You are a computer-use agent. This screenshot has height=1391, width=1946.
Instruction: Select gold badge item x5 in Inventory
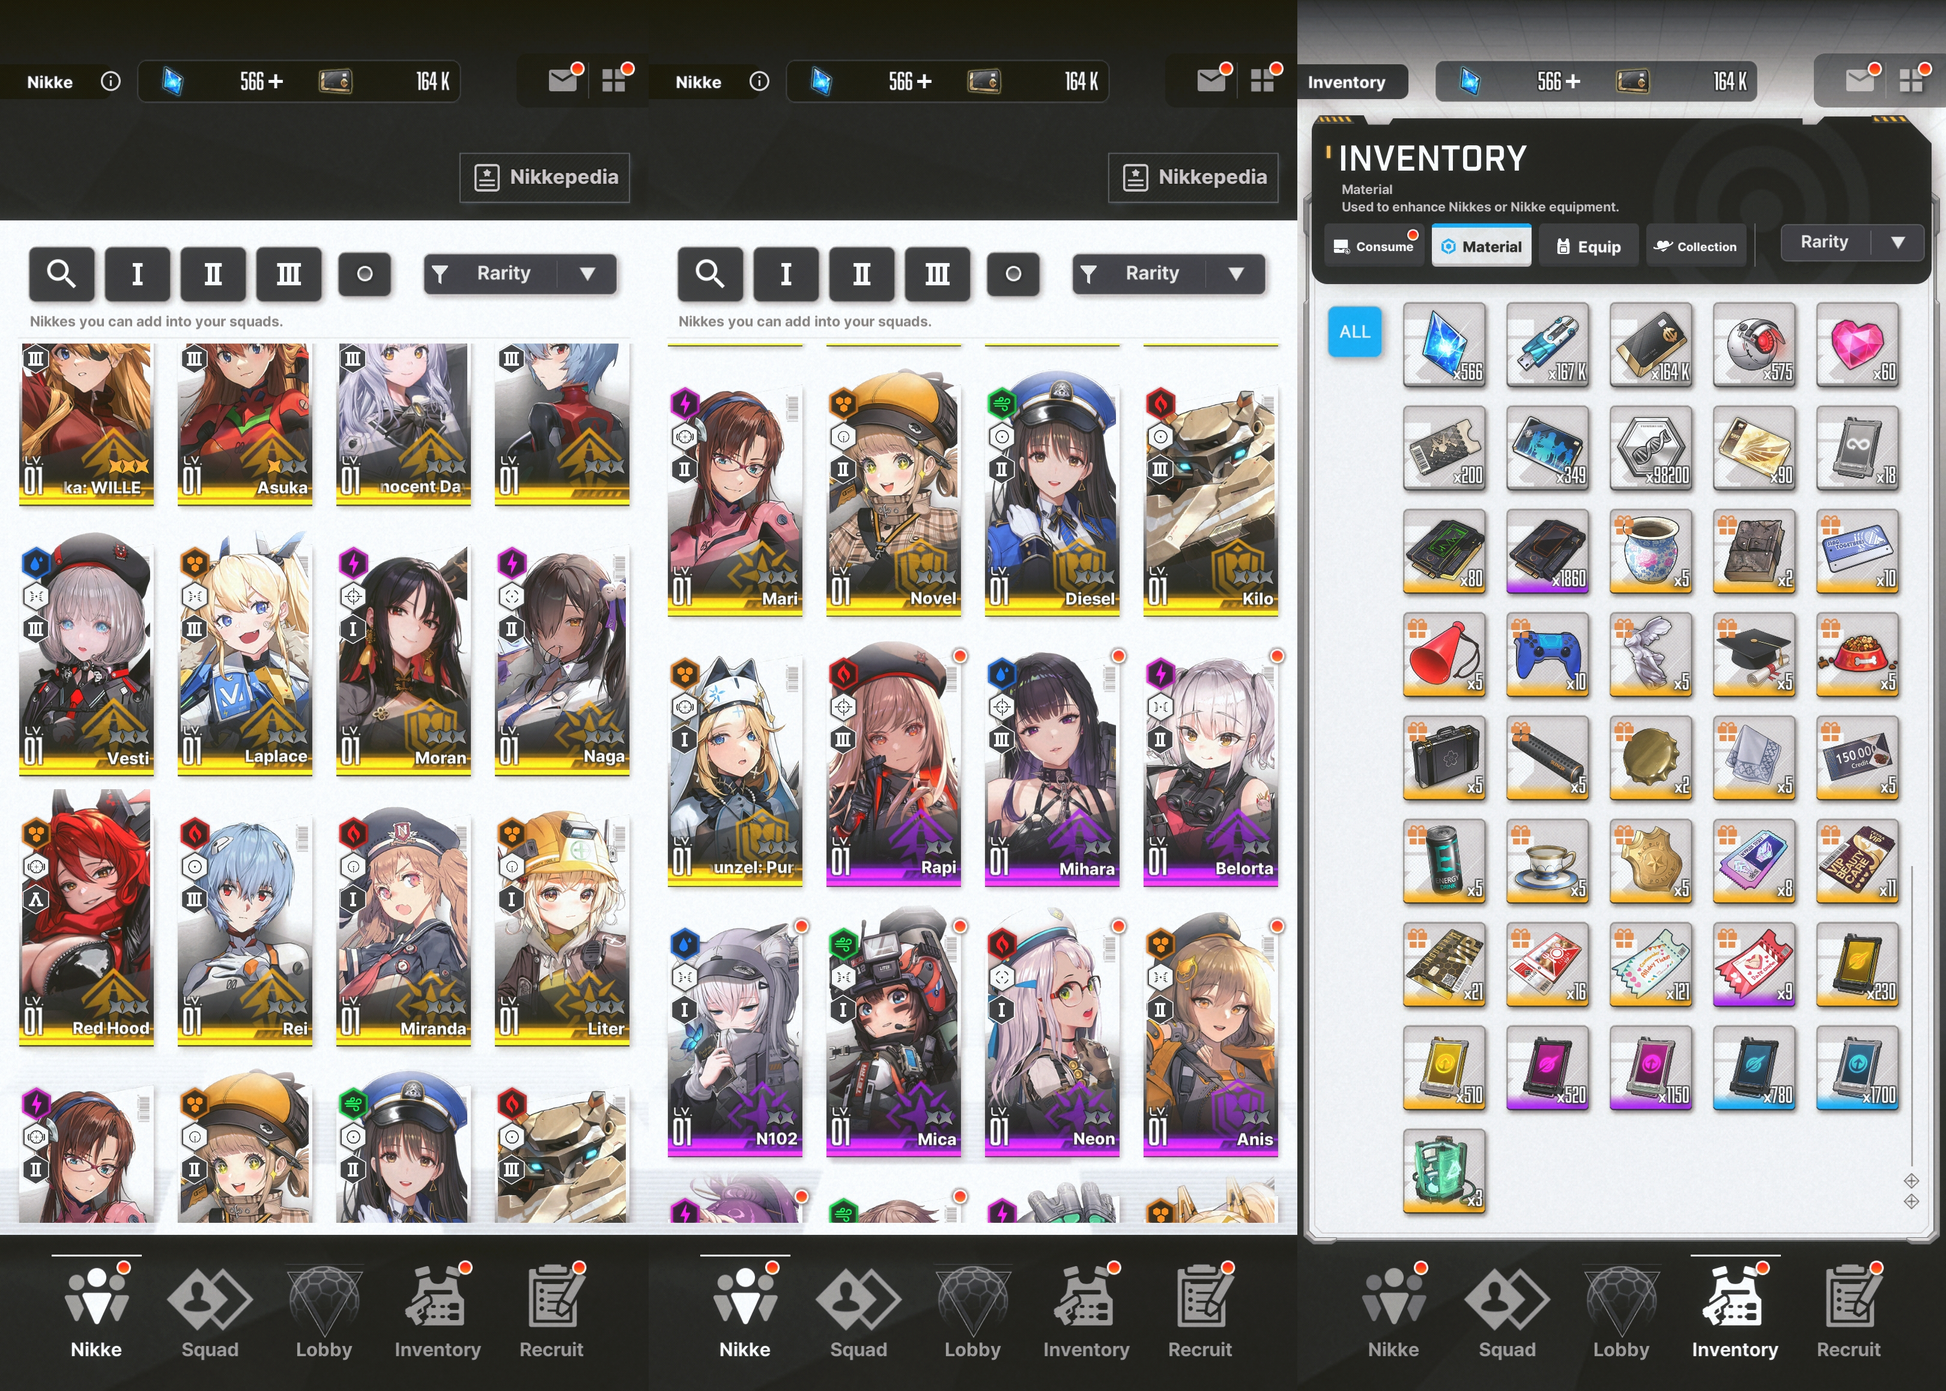pos(1650,861)
